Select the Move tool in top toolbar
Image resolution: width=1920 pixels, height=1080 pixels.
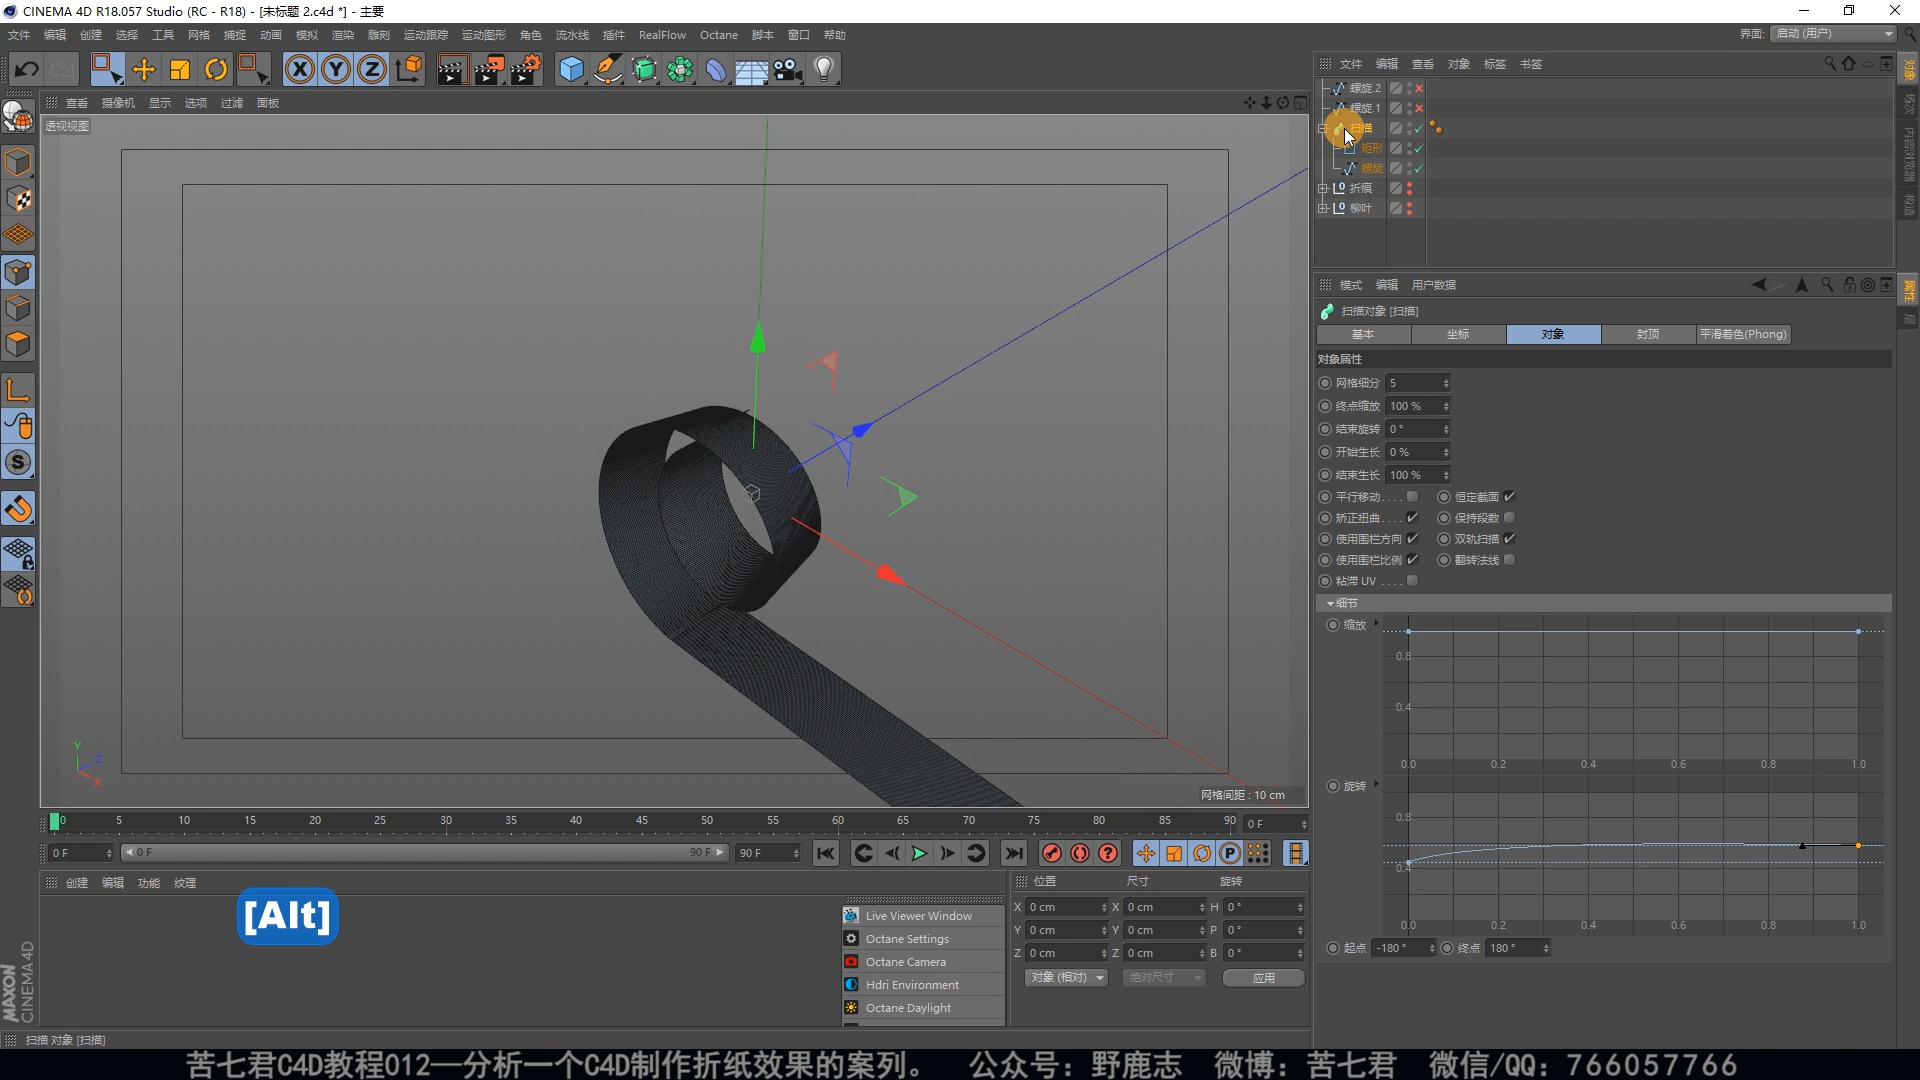point(144,69)
